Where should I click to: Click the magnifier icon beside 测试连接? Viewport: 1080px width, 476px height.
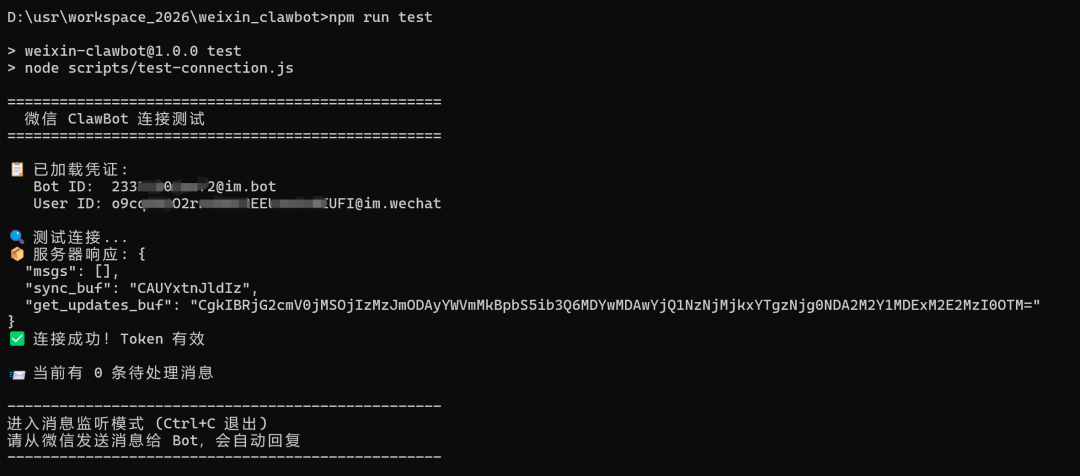(x=16, y=237)
